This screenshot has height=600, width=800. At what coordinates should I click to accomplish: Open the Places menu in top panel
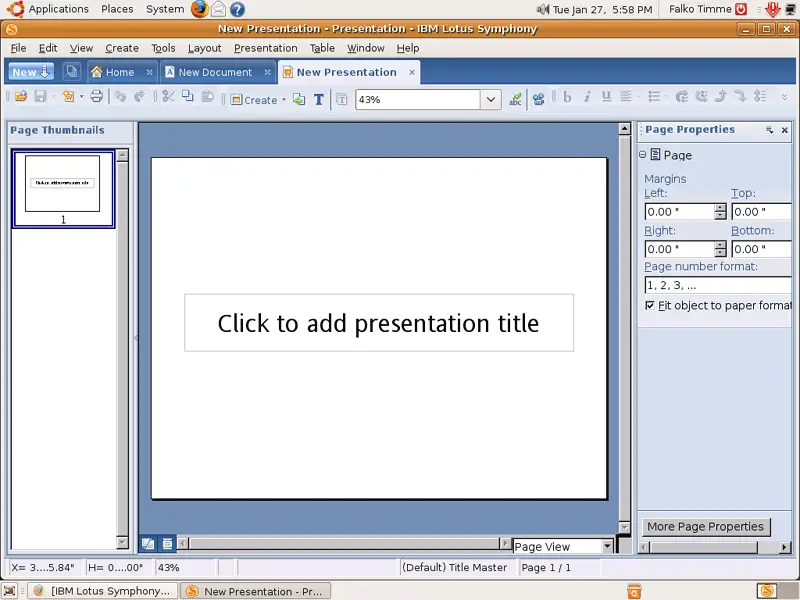117,9
